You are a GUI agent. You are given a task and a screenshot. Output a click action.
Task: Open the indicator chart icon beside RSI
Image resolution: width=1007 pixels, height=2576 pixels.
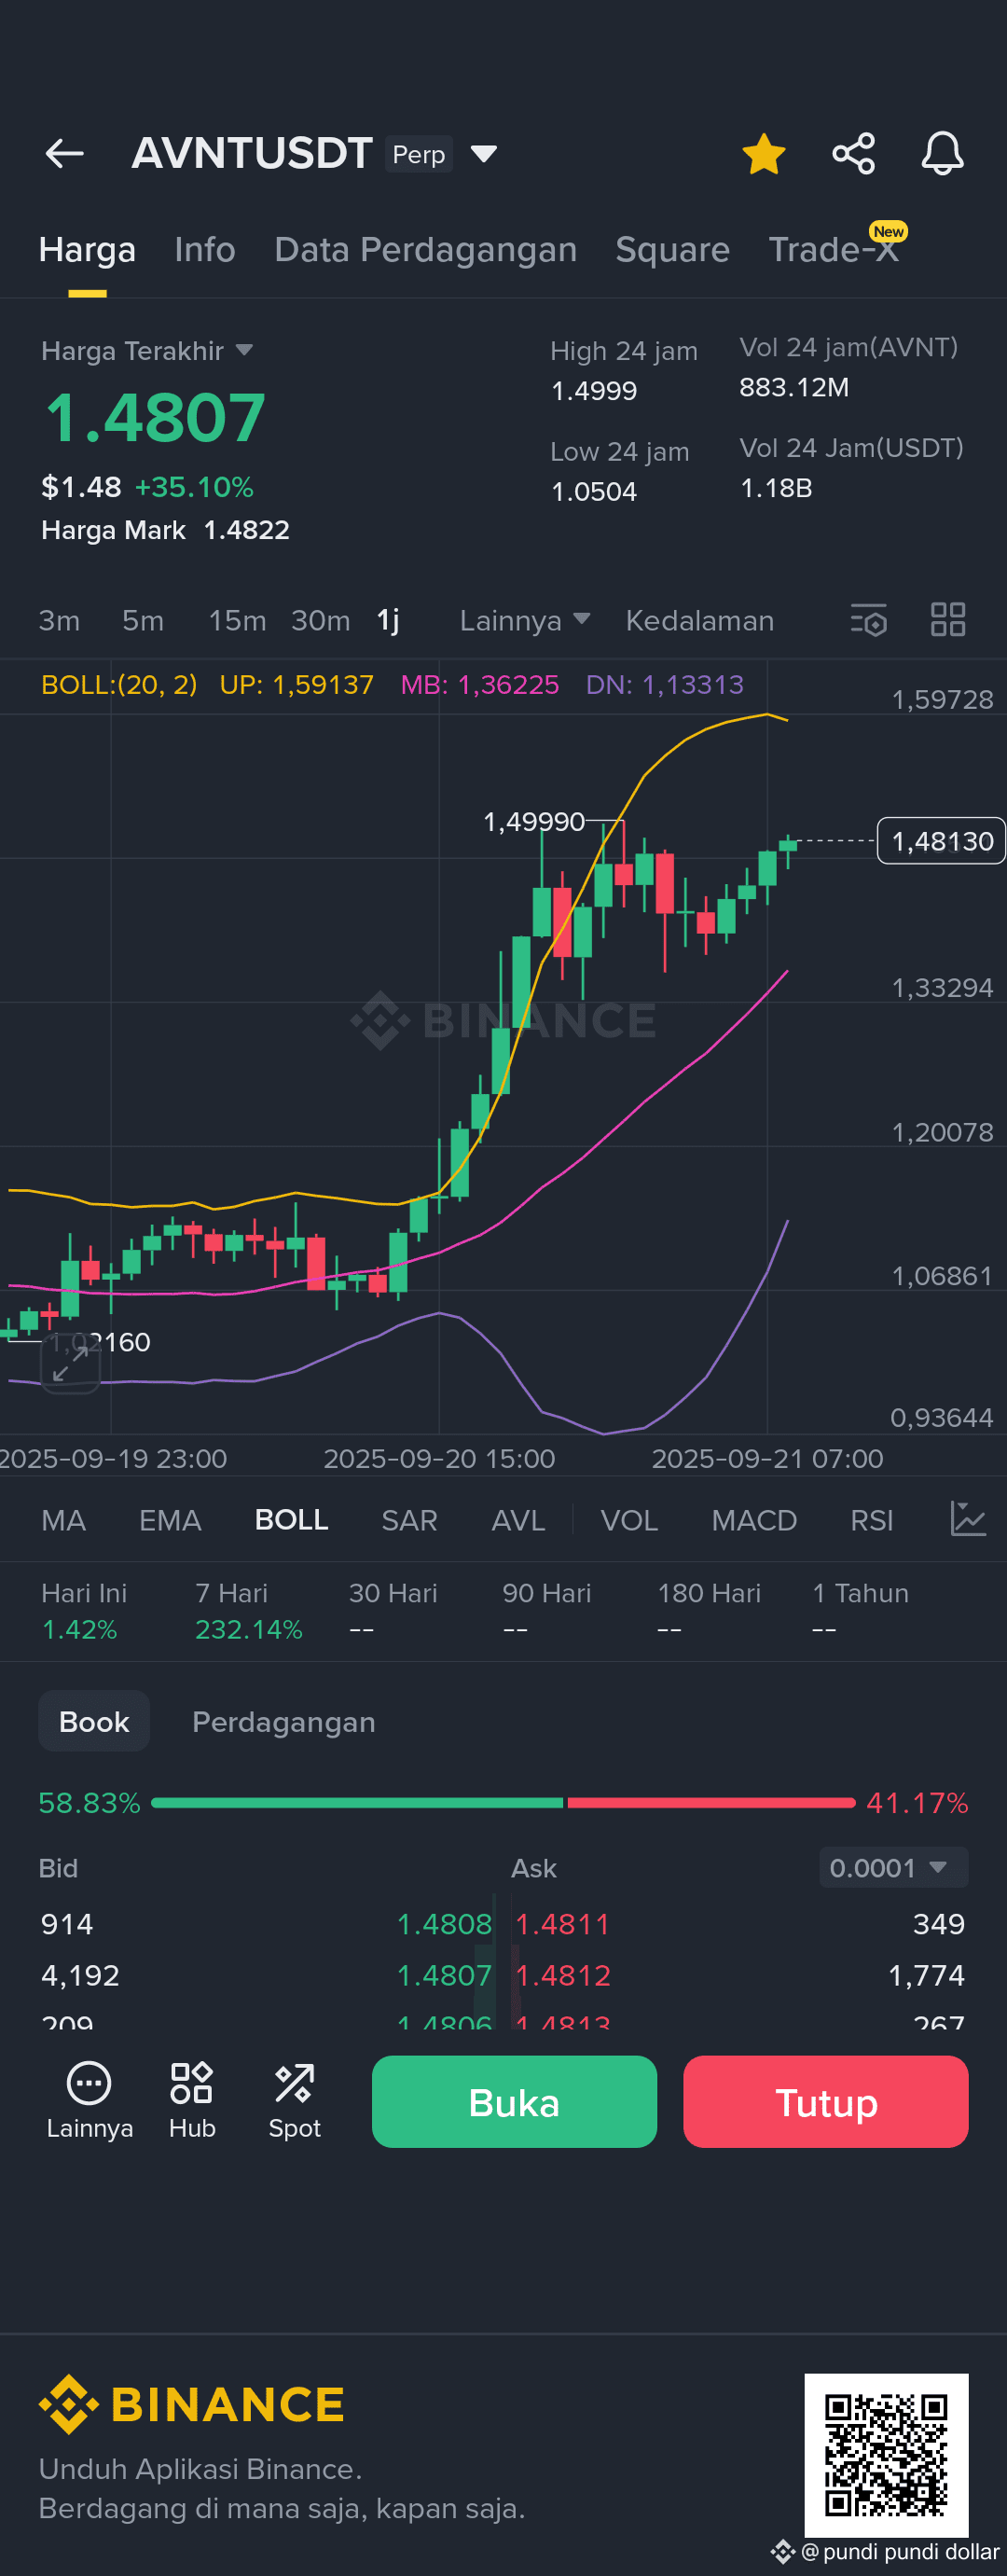tap(967, 1519)
